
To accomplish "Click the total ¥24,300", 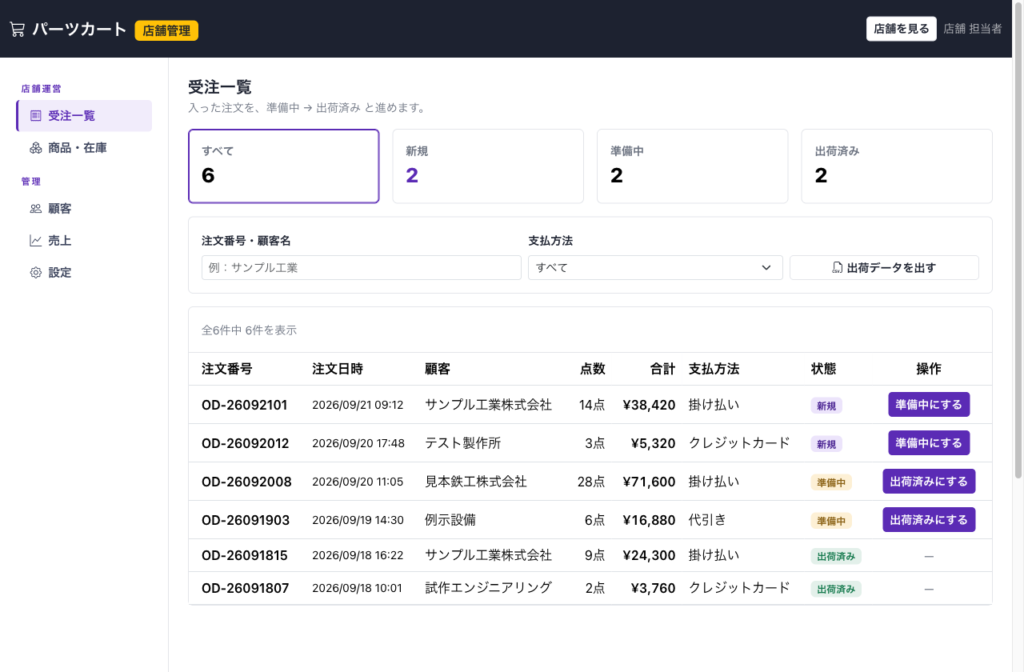I will 648,556.
